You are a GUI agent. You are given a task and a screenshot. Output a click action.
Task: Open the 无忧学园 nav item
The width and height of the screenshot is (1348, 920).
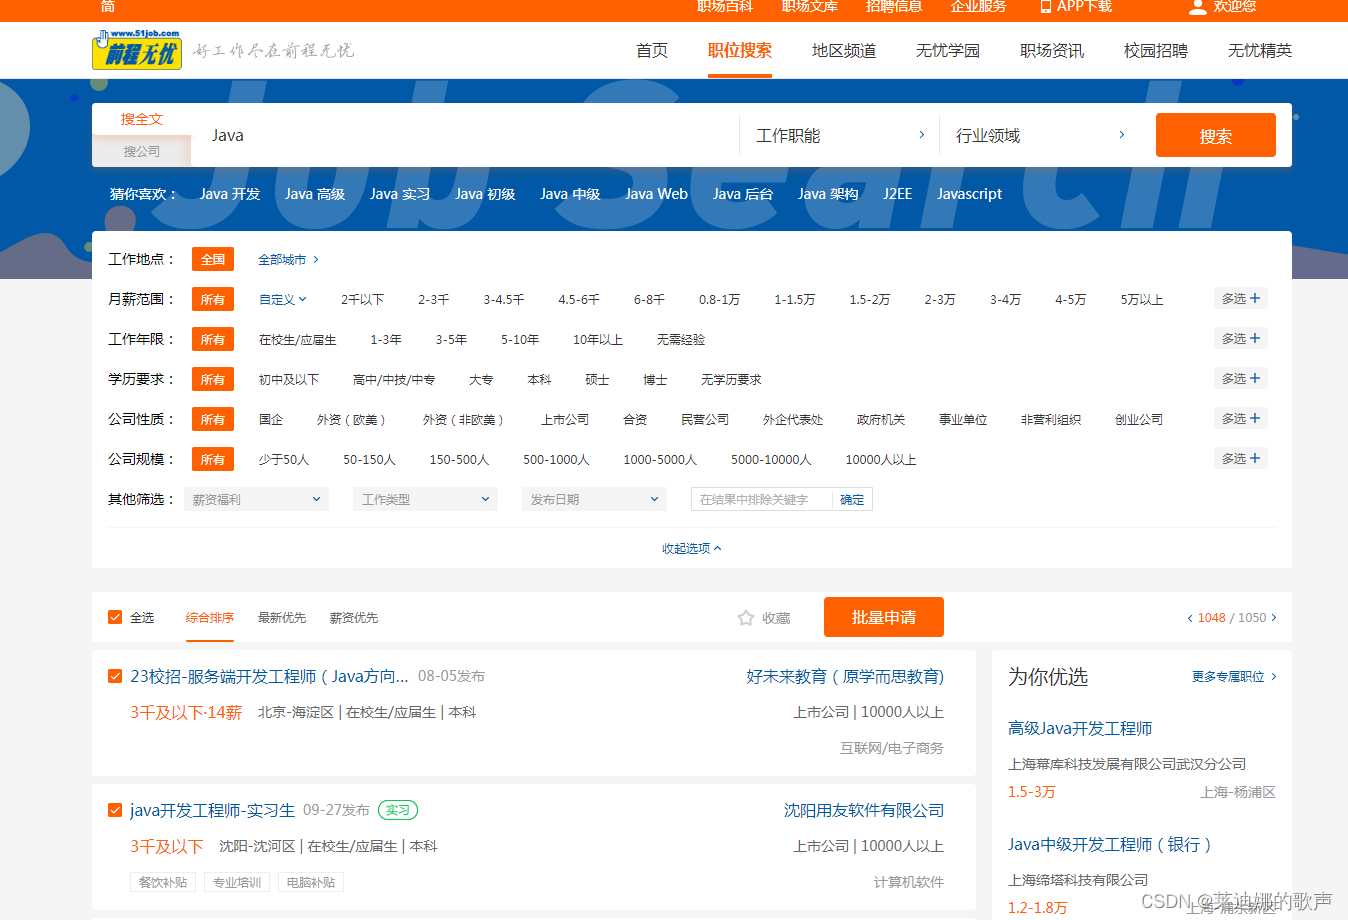[948, 50]
